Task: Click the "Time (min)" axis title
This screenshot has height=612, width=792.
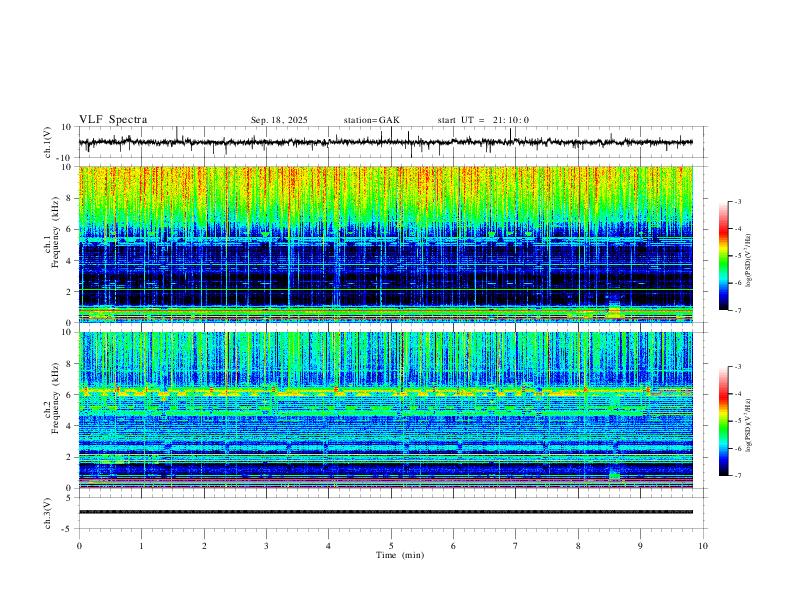Action: (x=400, y=555)
